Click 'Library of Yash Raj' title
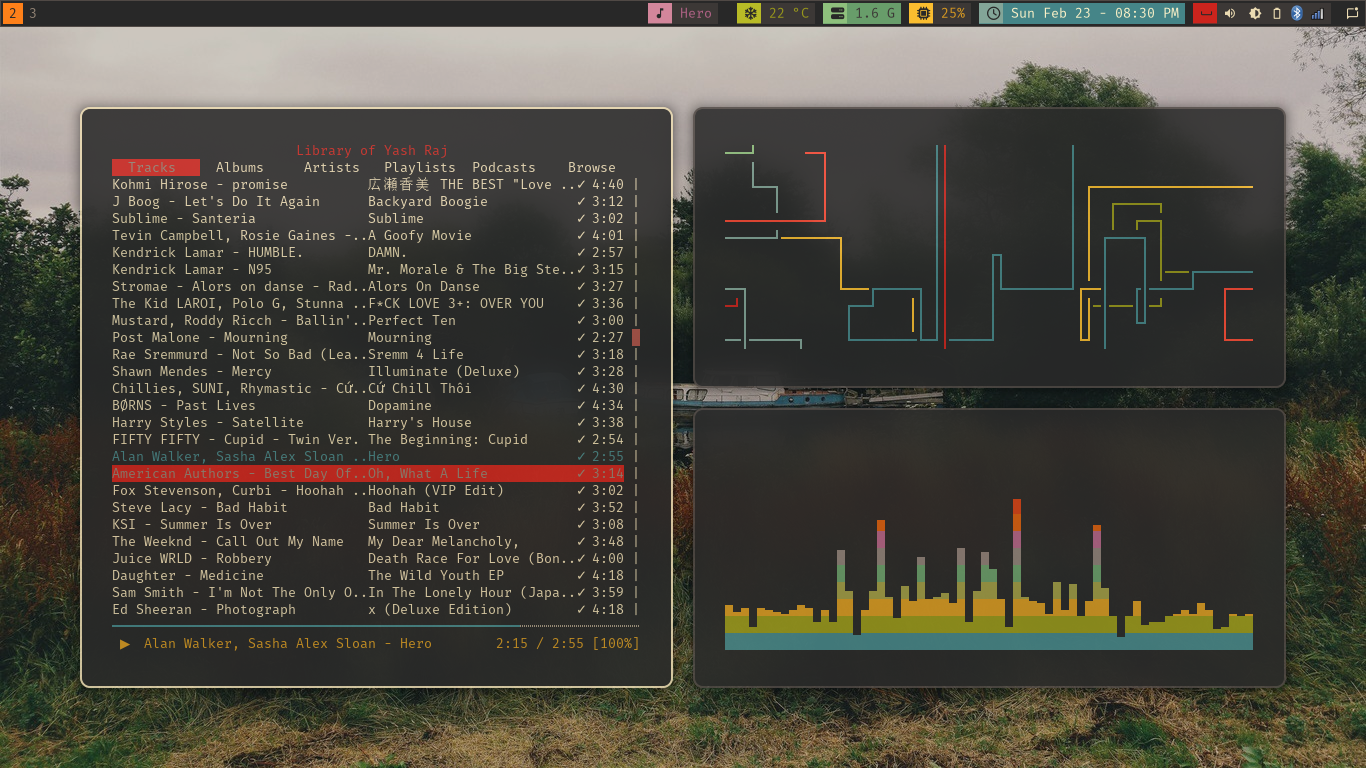 (x=372, y=150)
